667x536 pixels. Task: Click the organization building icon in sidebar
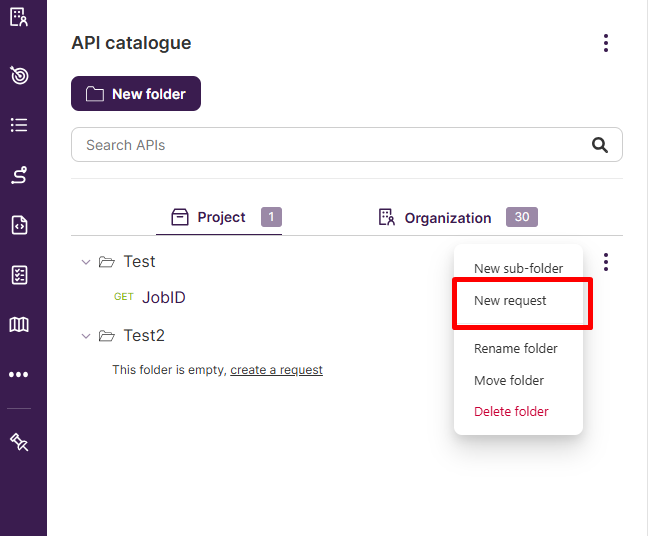[19, 17]
